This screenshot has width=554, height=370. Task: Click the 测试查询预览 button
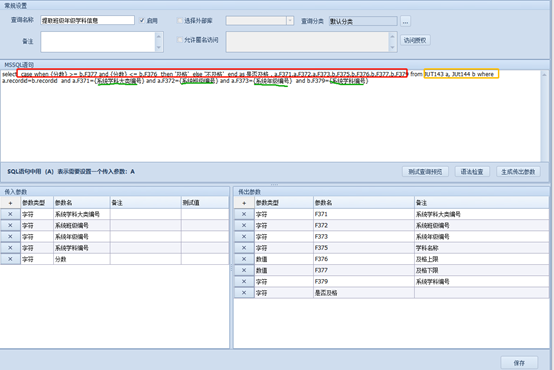tap(425, 172)
